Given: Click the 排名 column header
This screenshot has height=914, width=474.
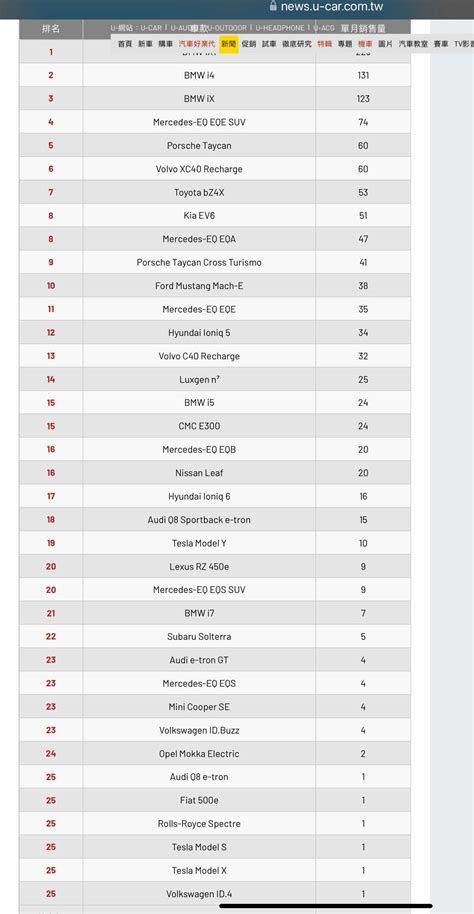Looking at the screenshot, I should click(51, 29).
